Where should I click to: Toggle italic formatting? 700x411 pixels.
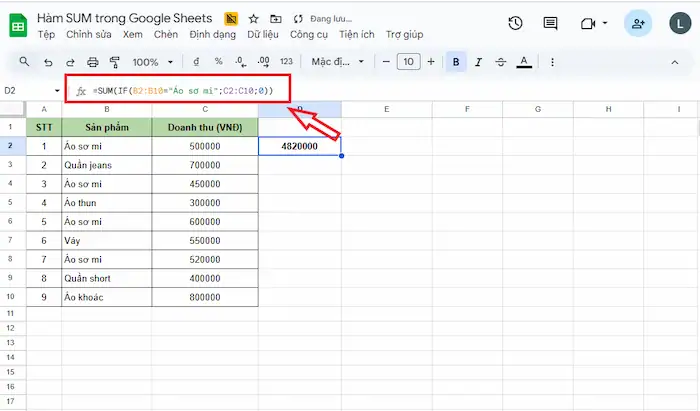478,62
